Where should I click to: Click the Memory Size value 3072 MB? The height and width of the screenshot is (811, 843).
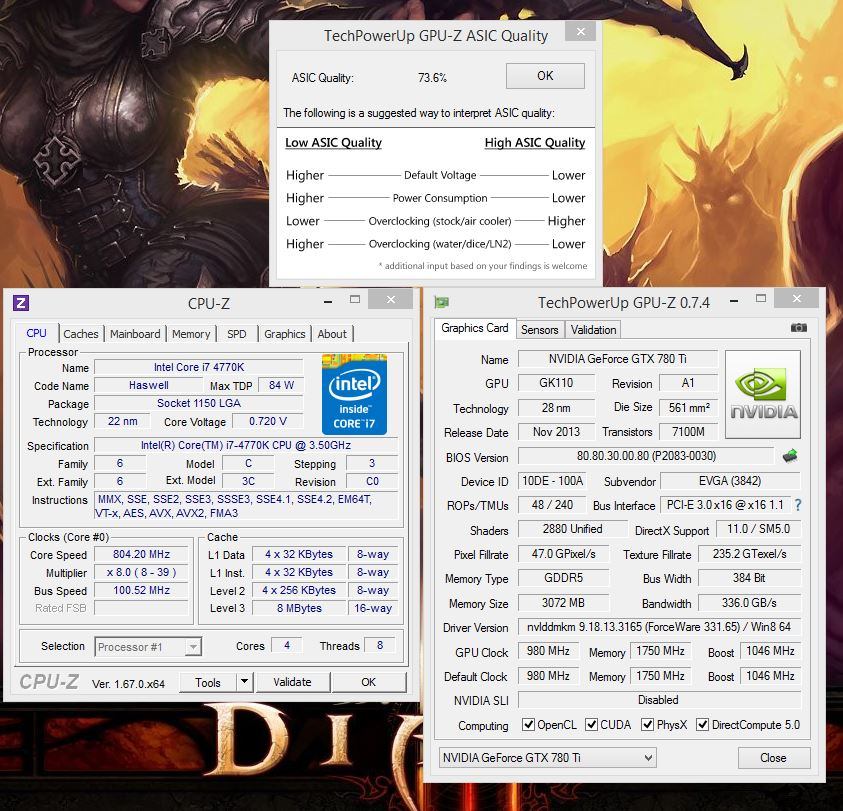point(563,603)
